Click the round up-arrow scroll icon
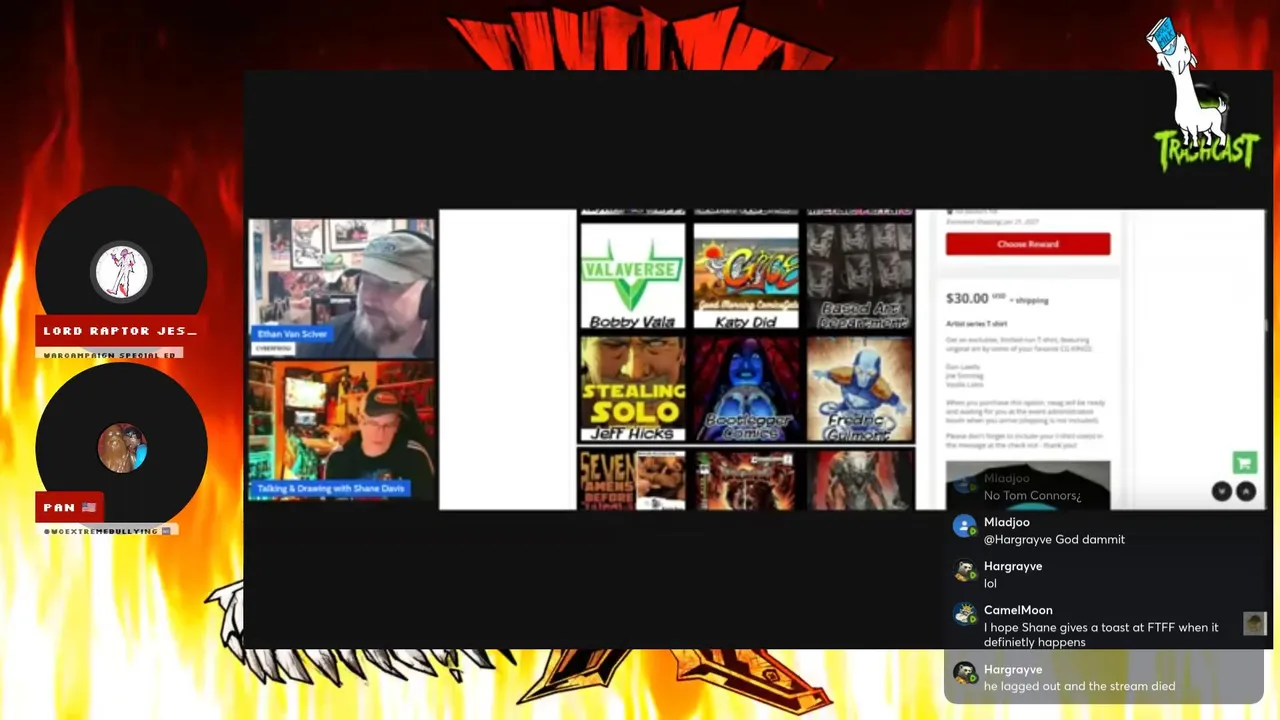 (1245, 491)
